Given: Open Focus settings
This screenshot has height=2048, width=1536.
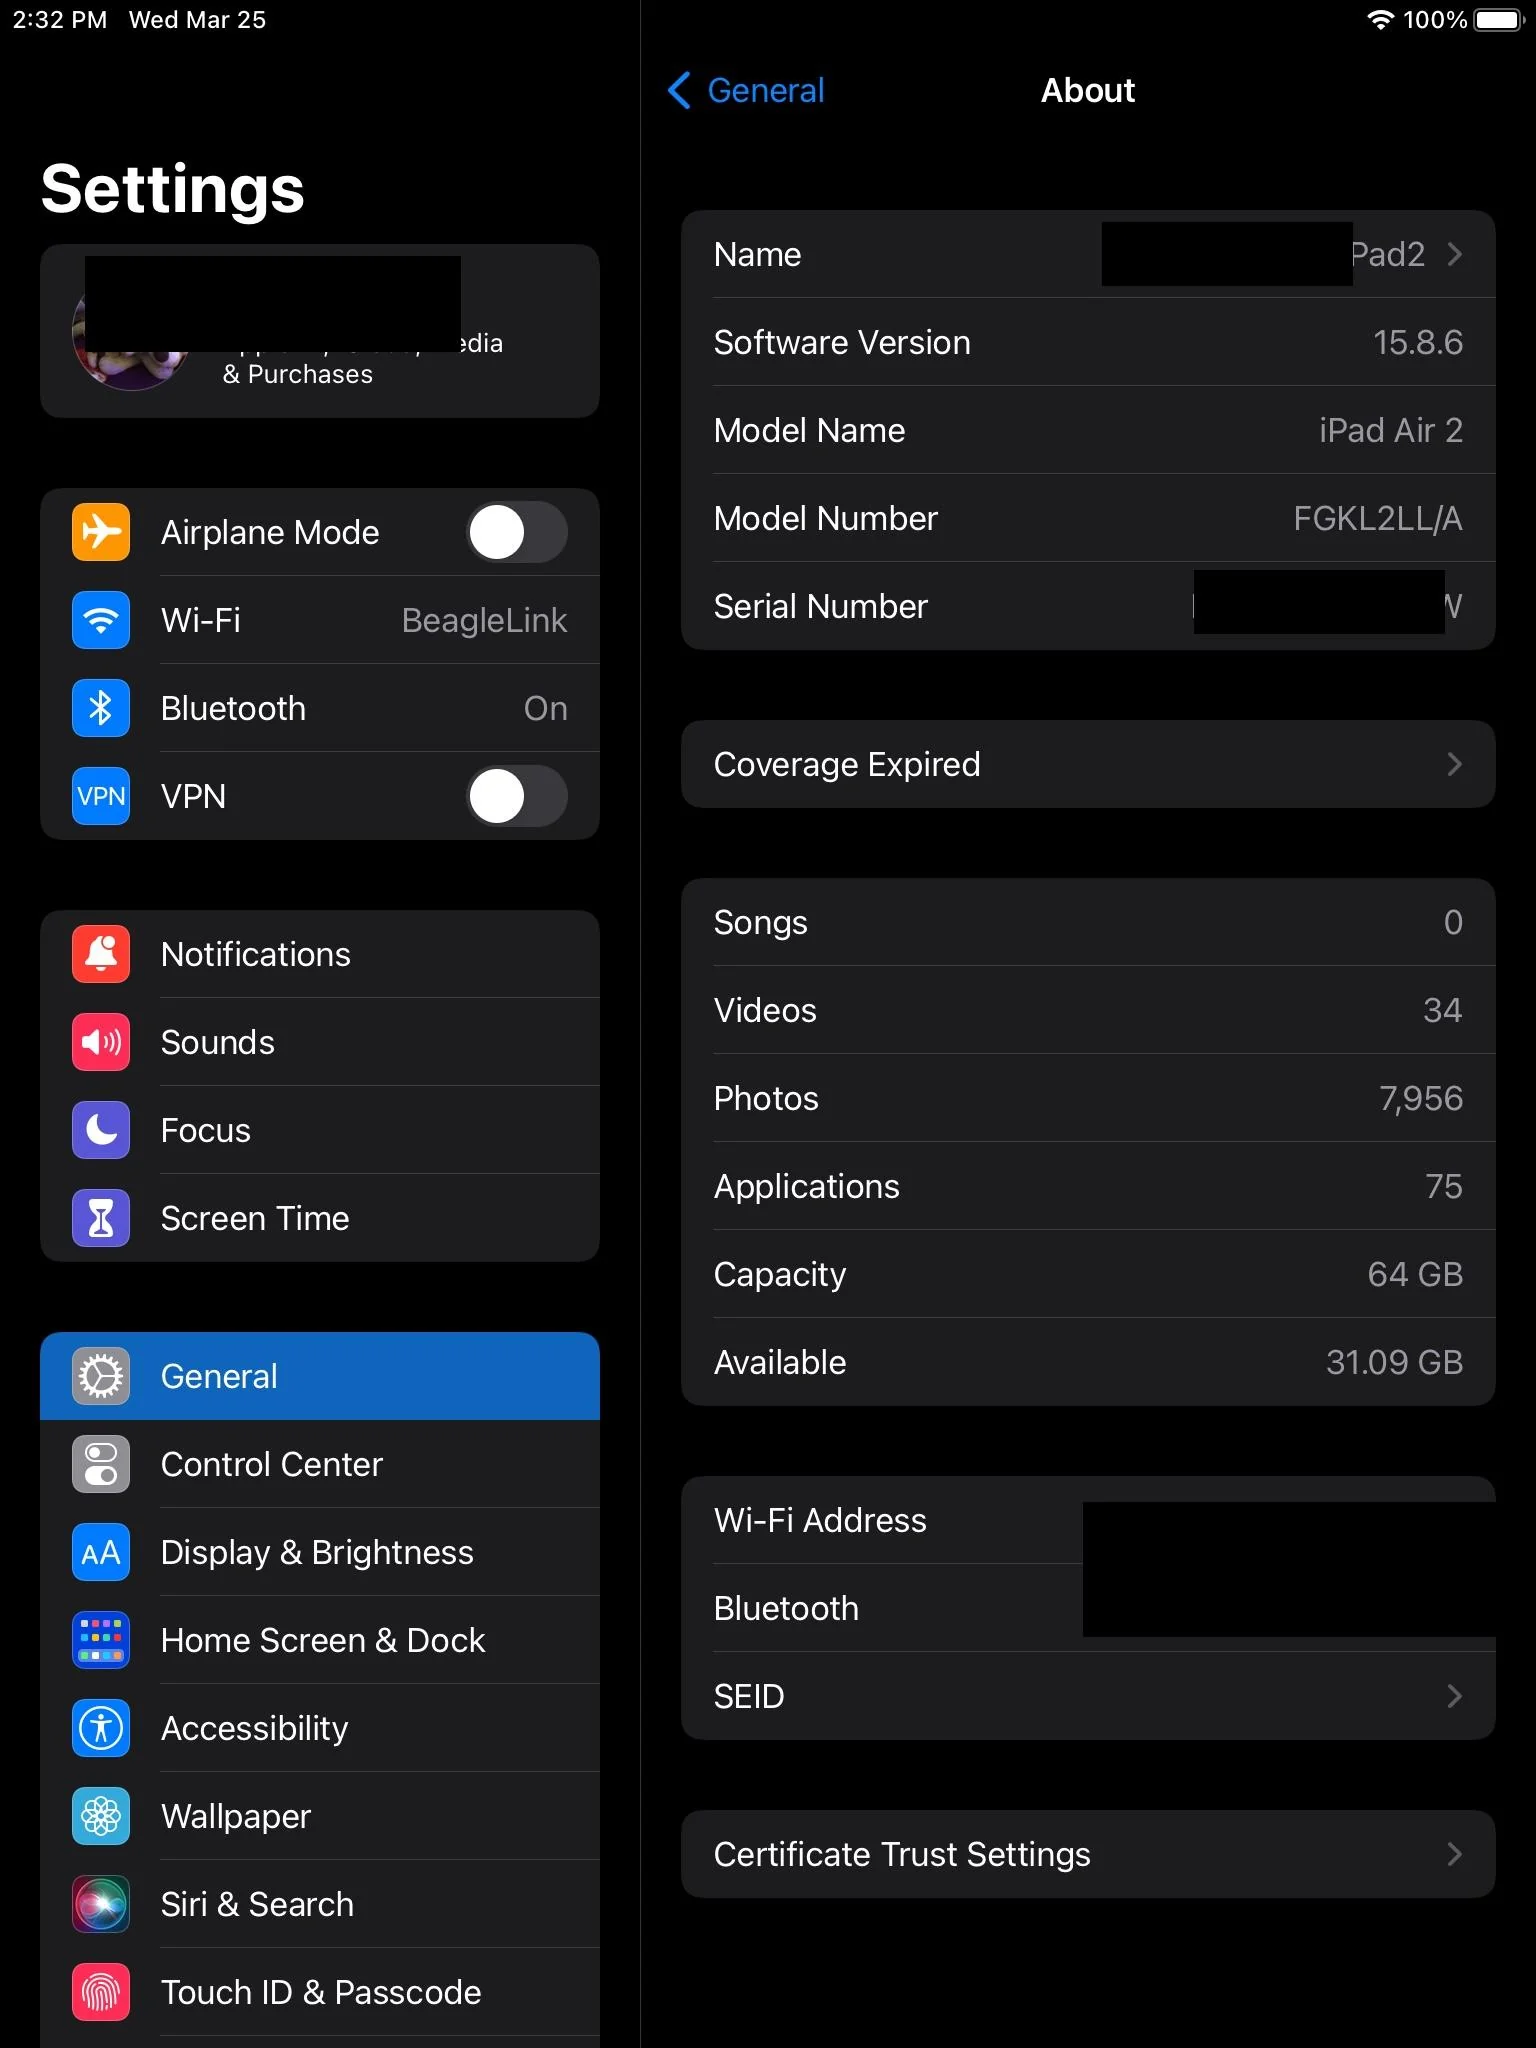Looking at the screenshot, I should pos(320,1130).
